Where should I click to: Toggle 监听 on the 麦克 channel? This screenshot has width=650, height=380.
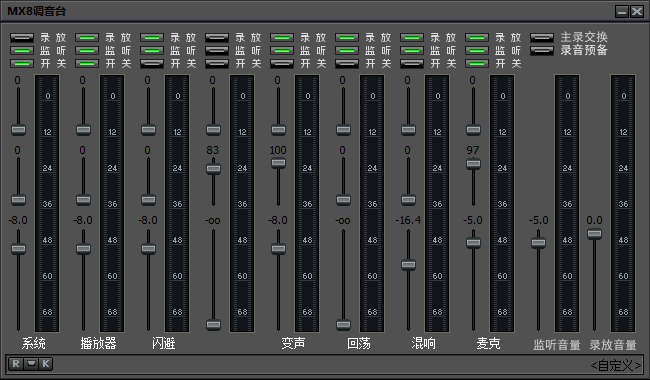click(x=477, y=51)
